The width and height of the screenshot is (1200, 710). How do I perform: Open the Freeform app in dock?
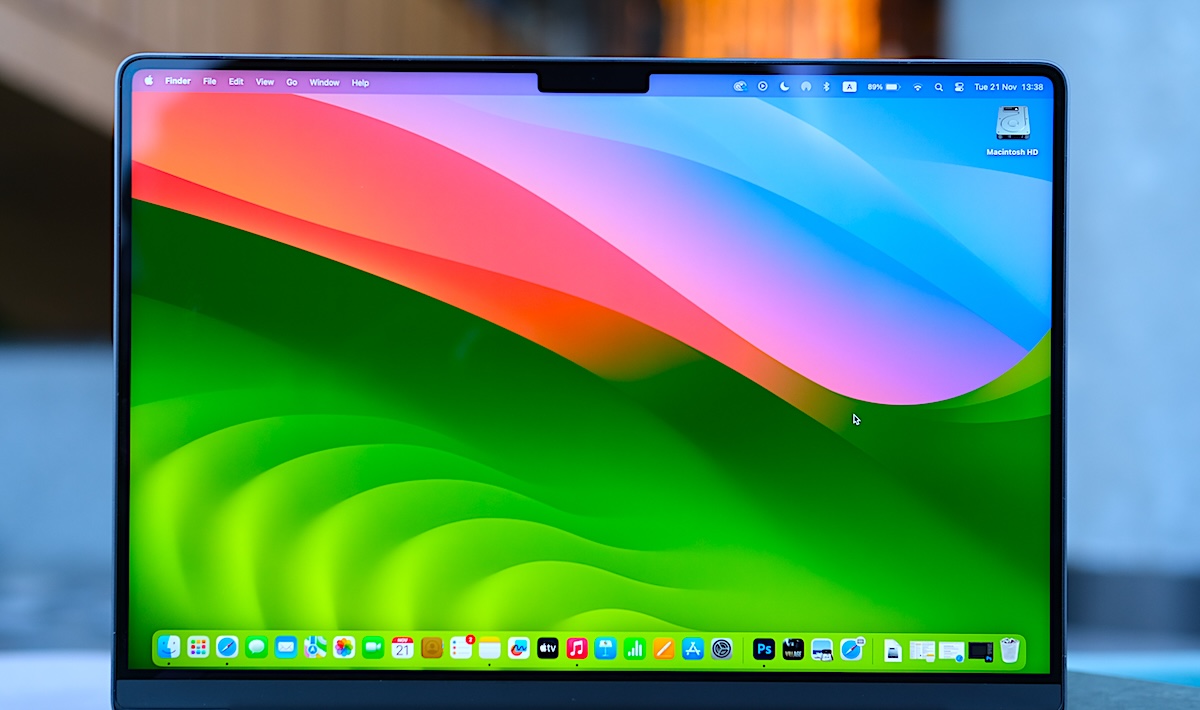[518, 648]
